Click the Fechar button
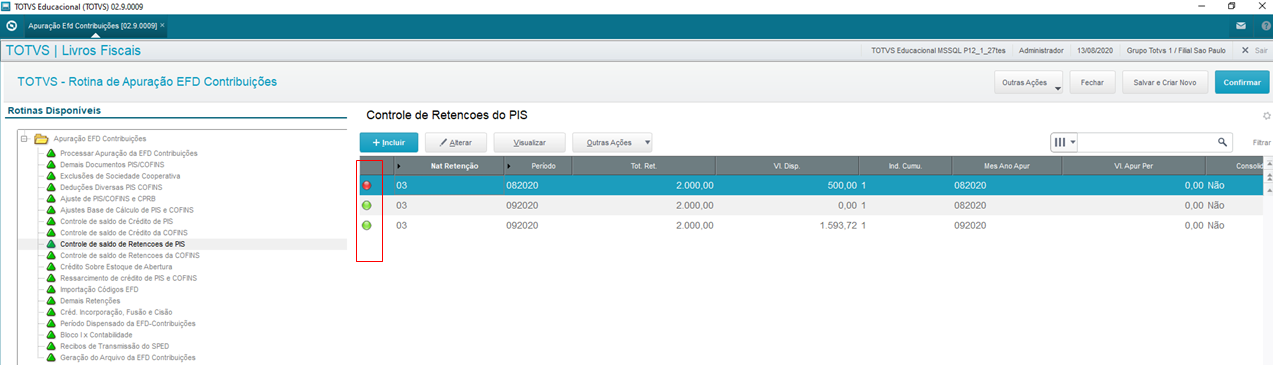 point(1092,83)
